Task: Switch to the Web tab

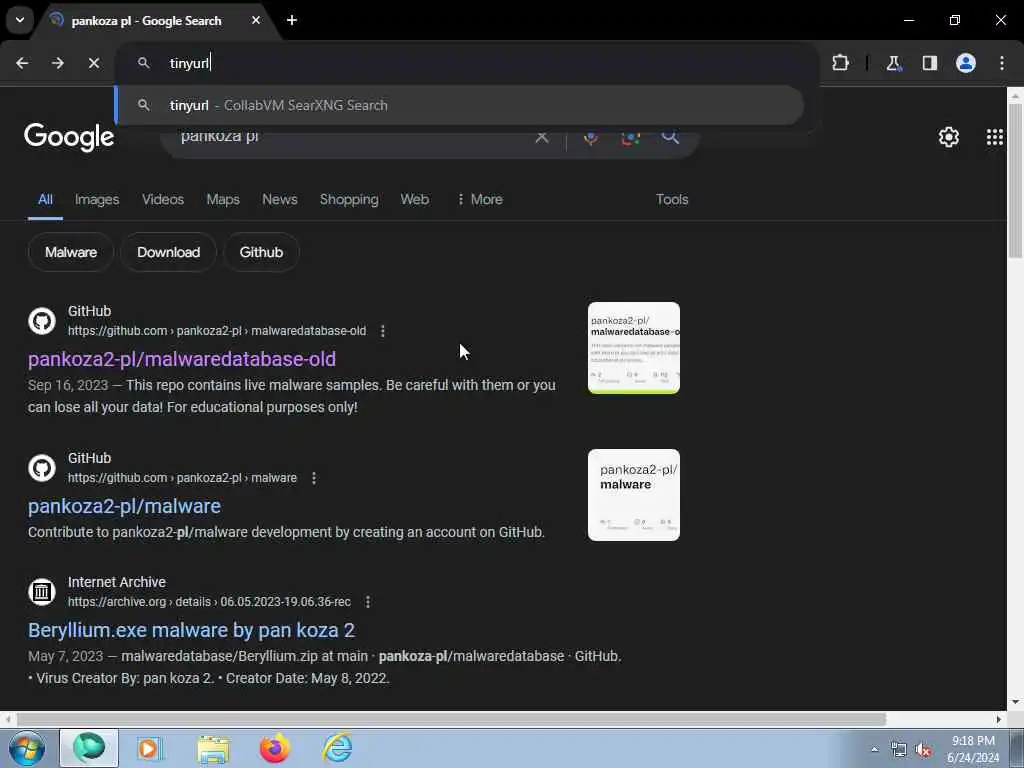Action: click(x=414, y=199)
